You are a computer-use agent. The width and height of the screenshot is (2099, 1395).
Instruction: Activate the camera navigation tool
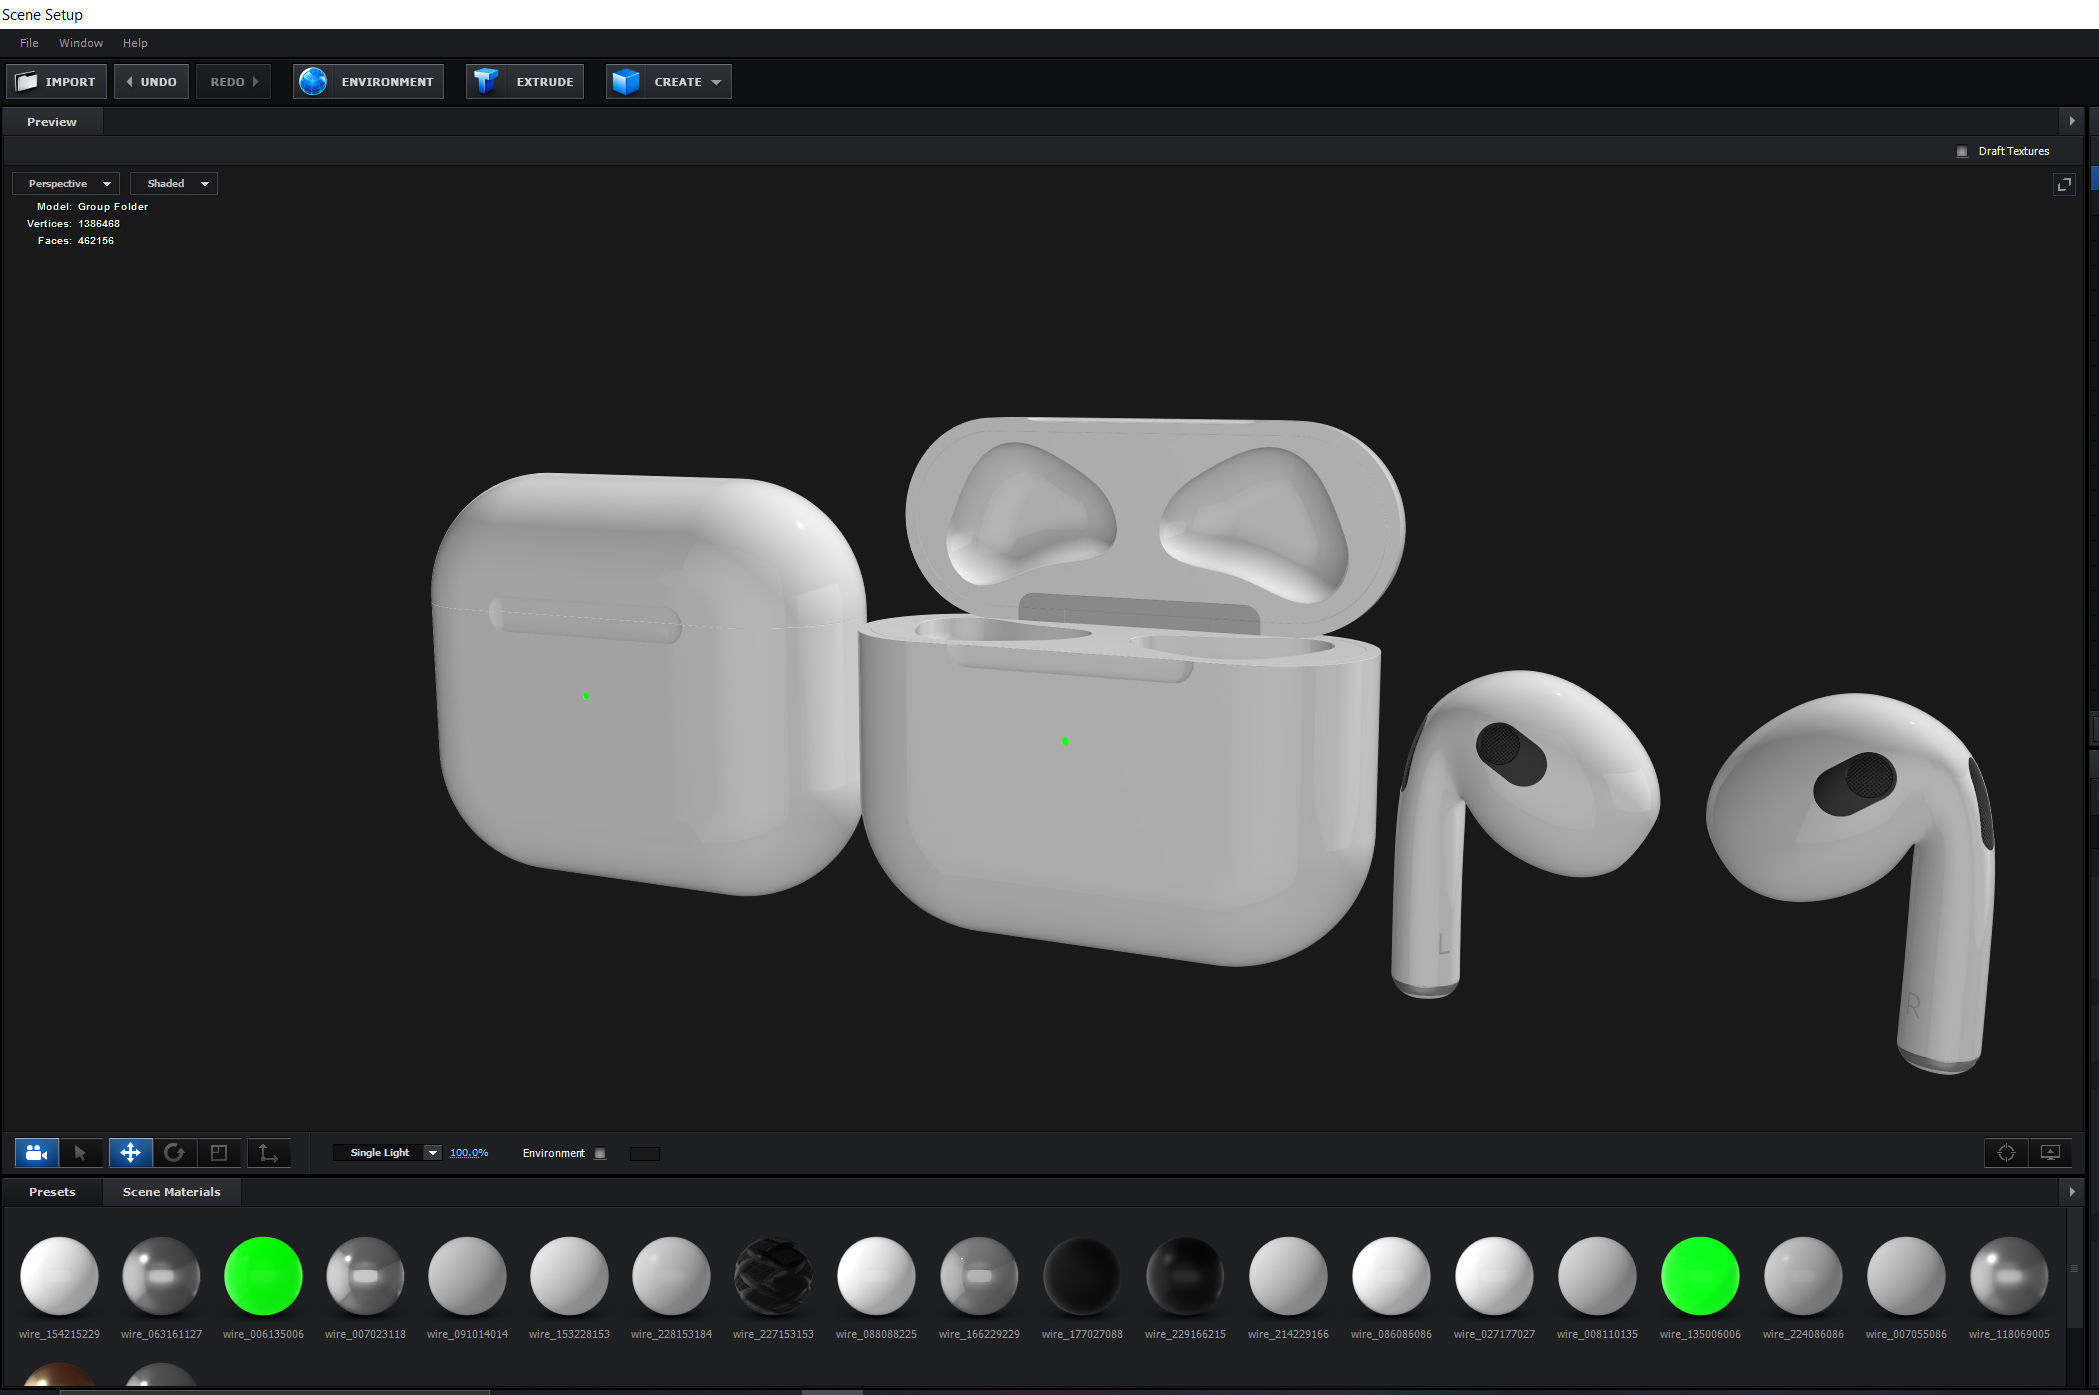pyautogui.click(x=37, y=1153)
